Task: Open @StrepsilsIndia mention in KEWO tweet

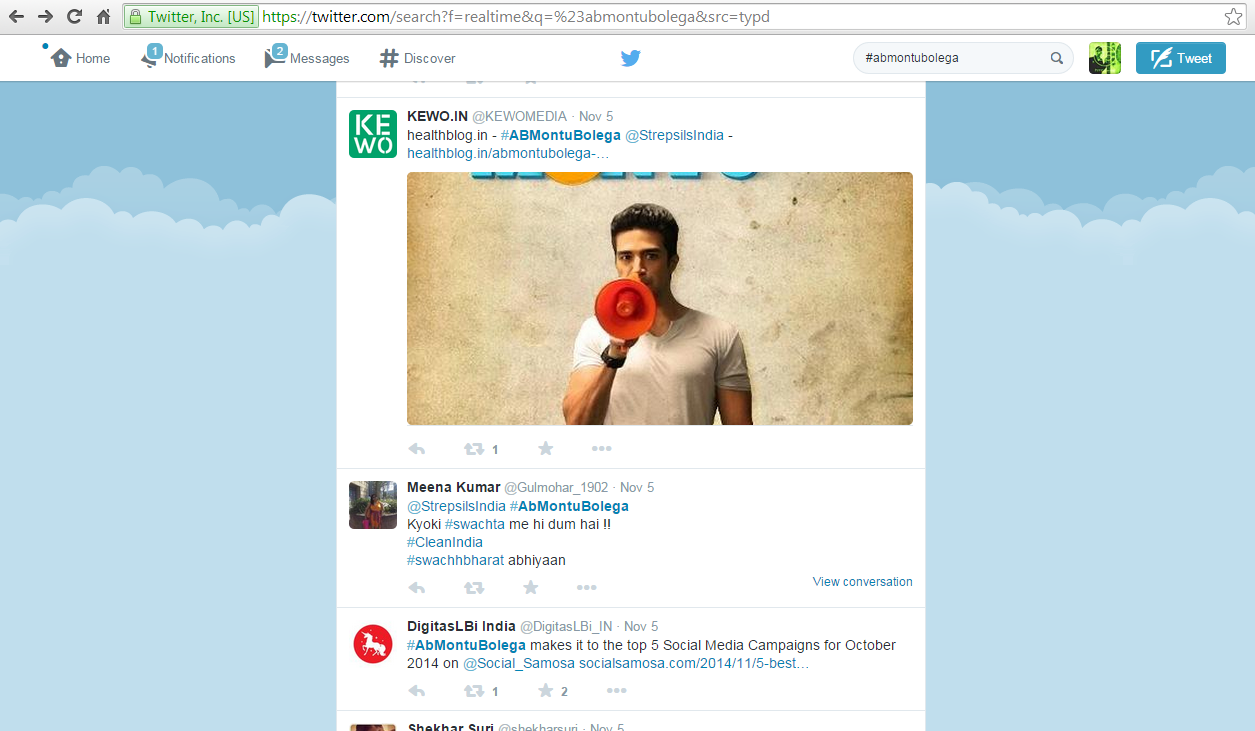Action: (675, 135)
